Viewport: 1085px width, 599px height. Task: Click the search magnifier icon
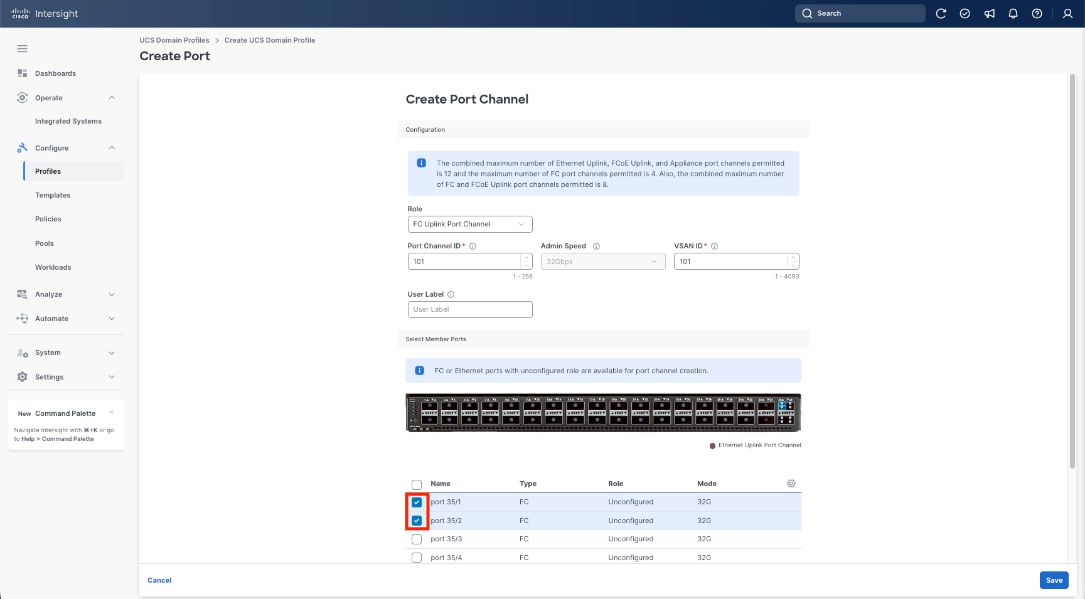click(807, 13)
